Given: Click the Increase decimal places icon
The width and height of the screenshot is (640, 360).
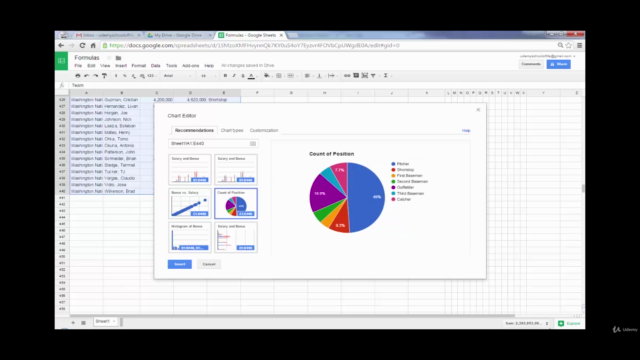Looking at the screenshot, I should tap(142, 76).
